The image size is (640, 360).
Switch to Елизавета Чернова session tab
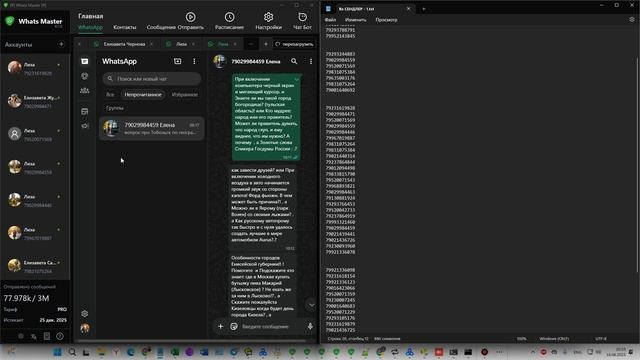coord(124,44)
